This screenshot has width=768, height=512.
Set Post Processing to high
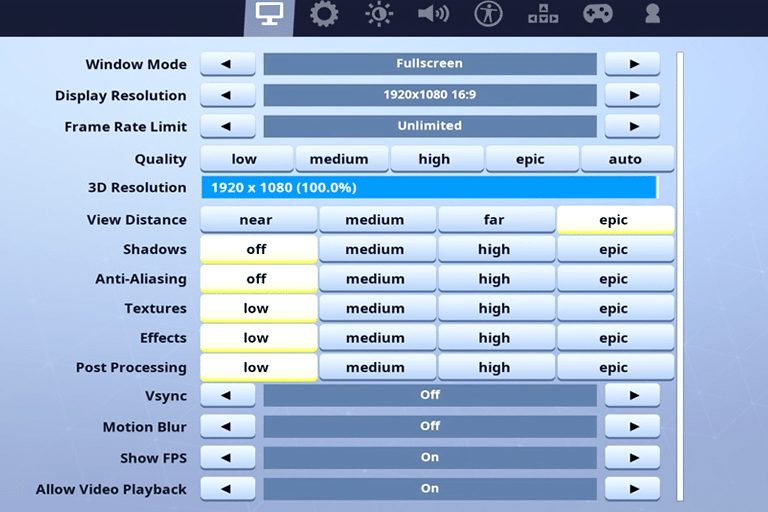(497, 367)
